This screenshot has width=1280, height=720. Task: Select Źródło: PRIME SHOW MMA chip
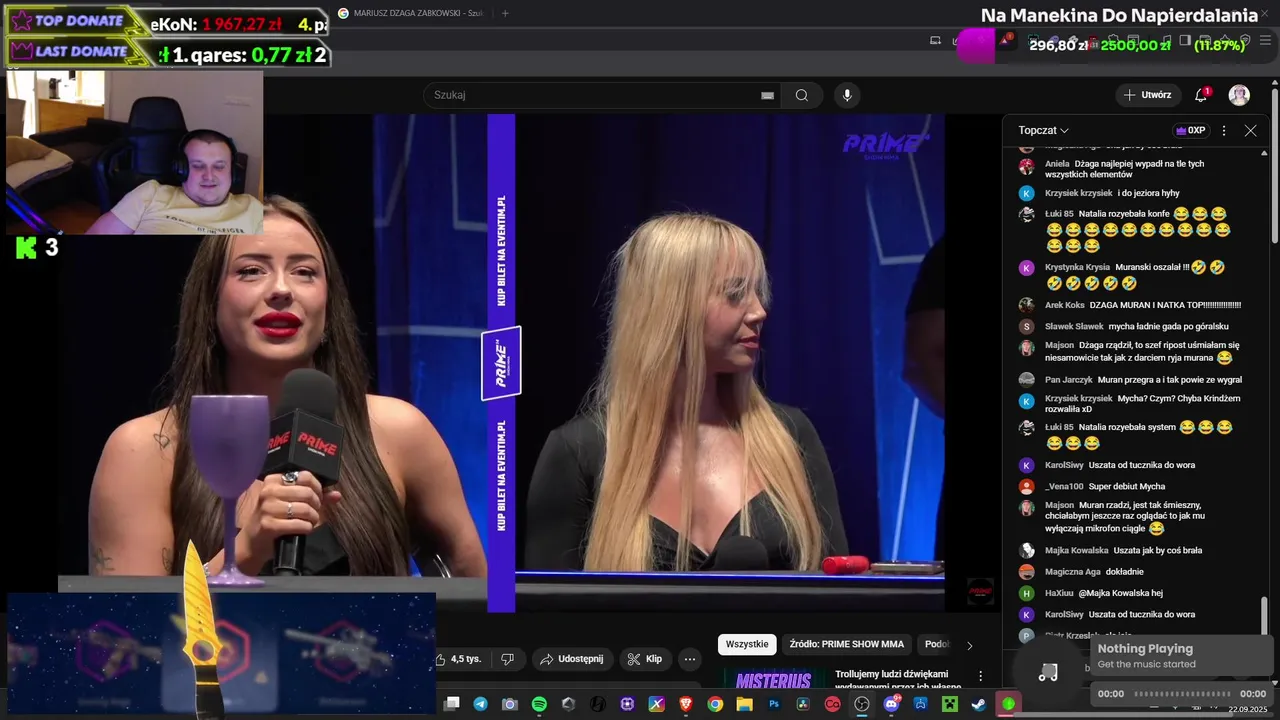pyautogui.click(x=846, y=644)
